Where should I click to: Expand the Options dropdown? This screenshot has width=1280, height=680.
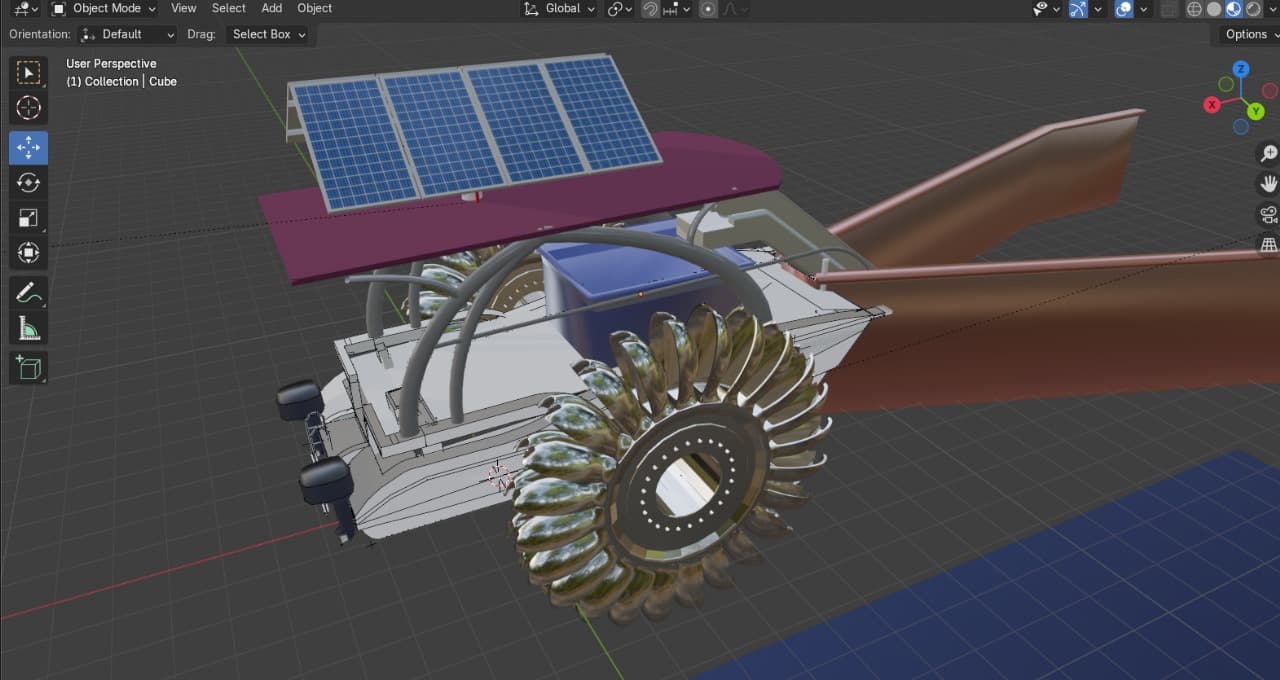click(x=1252, y=34)
